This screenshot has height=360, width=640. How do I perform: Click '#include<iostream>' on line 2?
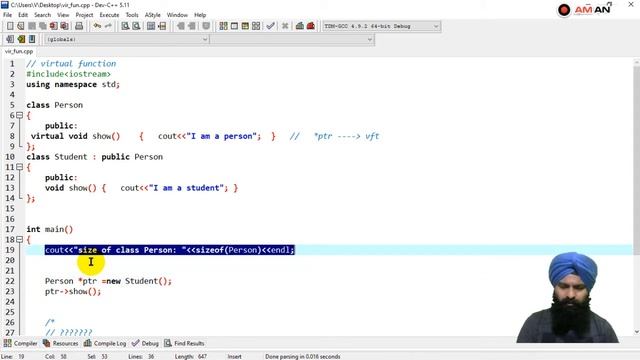[68, 74]
